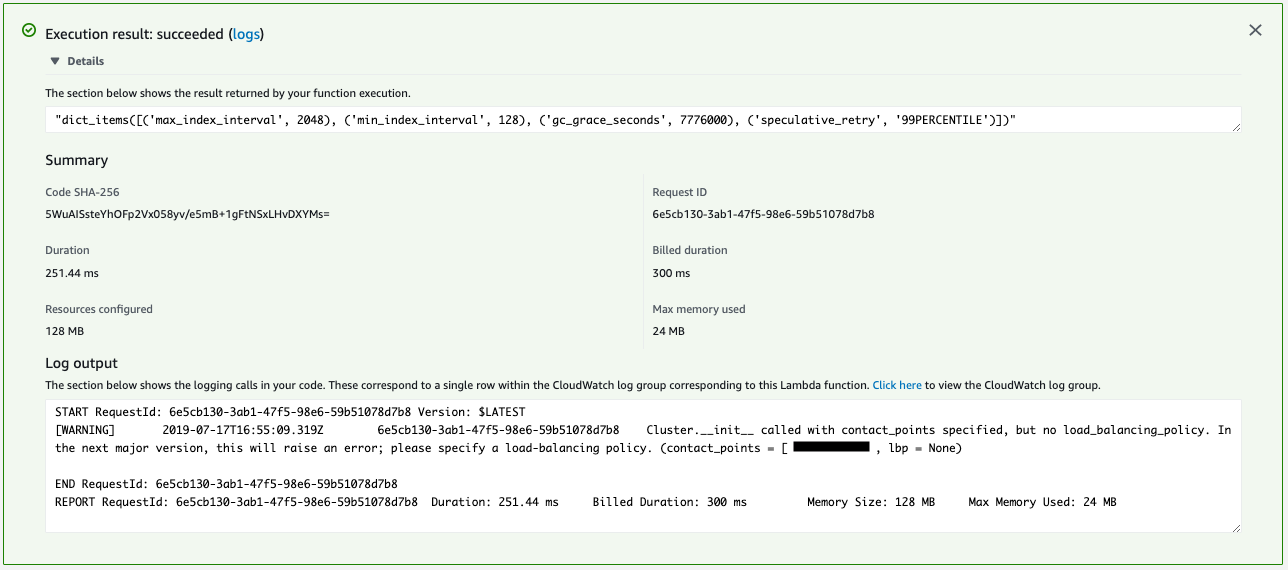Open the execution logs link
1288x570 pixels.
point(246,34)
